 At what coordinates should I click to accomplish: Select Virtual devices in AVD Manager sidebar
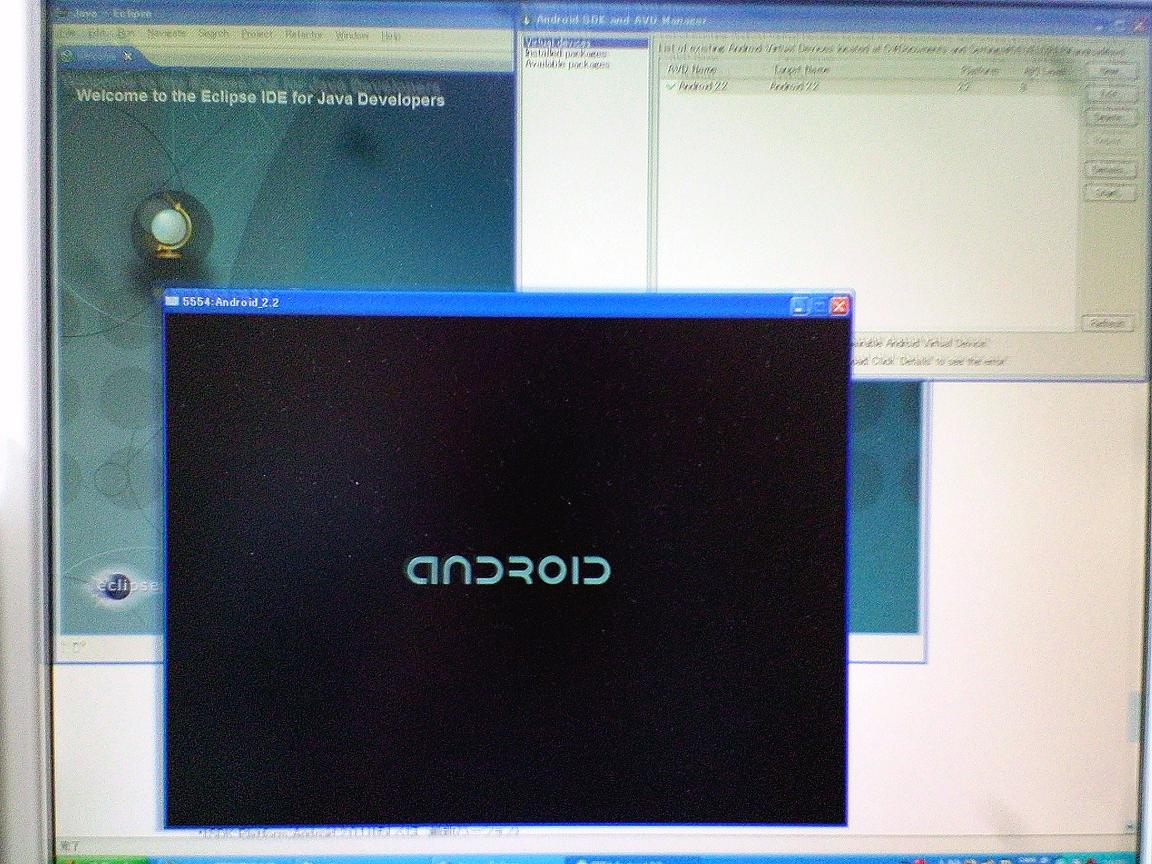click(586, 43)
